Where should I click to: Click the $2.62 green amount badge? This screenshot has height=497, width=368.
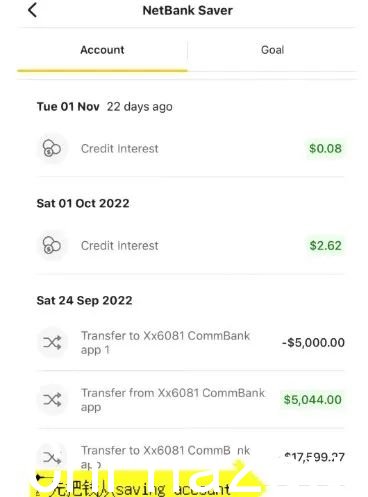325,246
